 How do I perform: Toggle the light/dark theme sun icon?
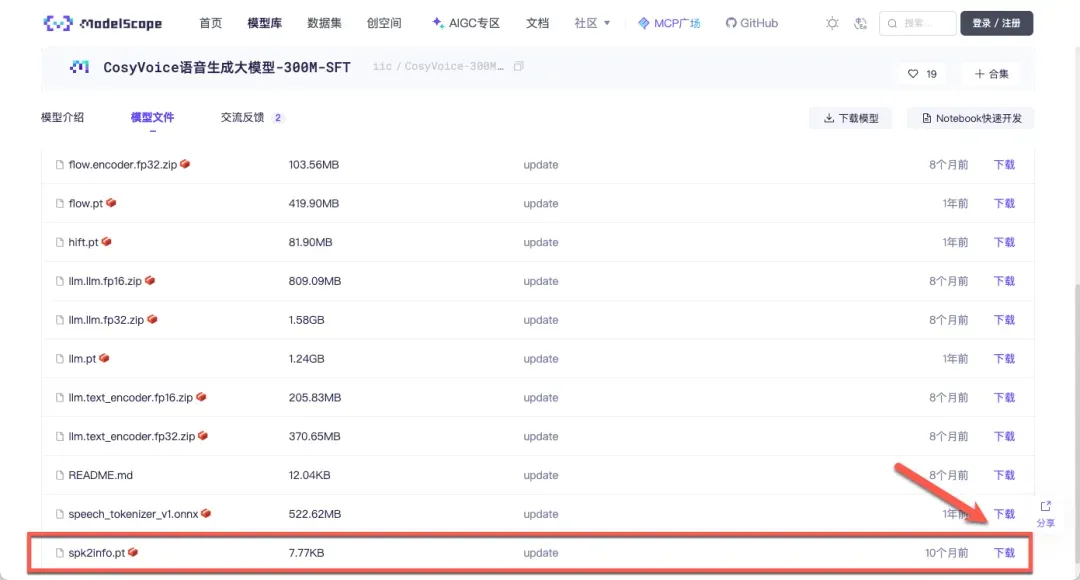point(832,23)
